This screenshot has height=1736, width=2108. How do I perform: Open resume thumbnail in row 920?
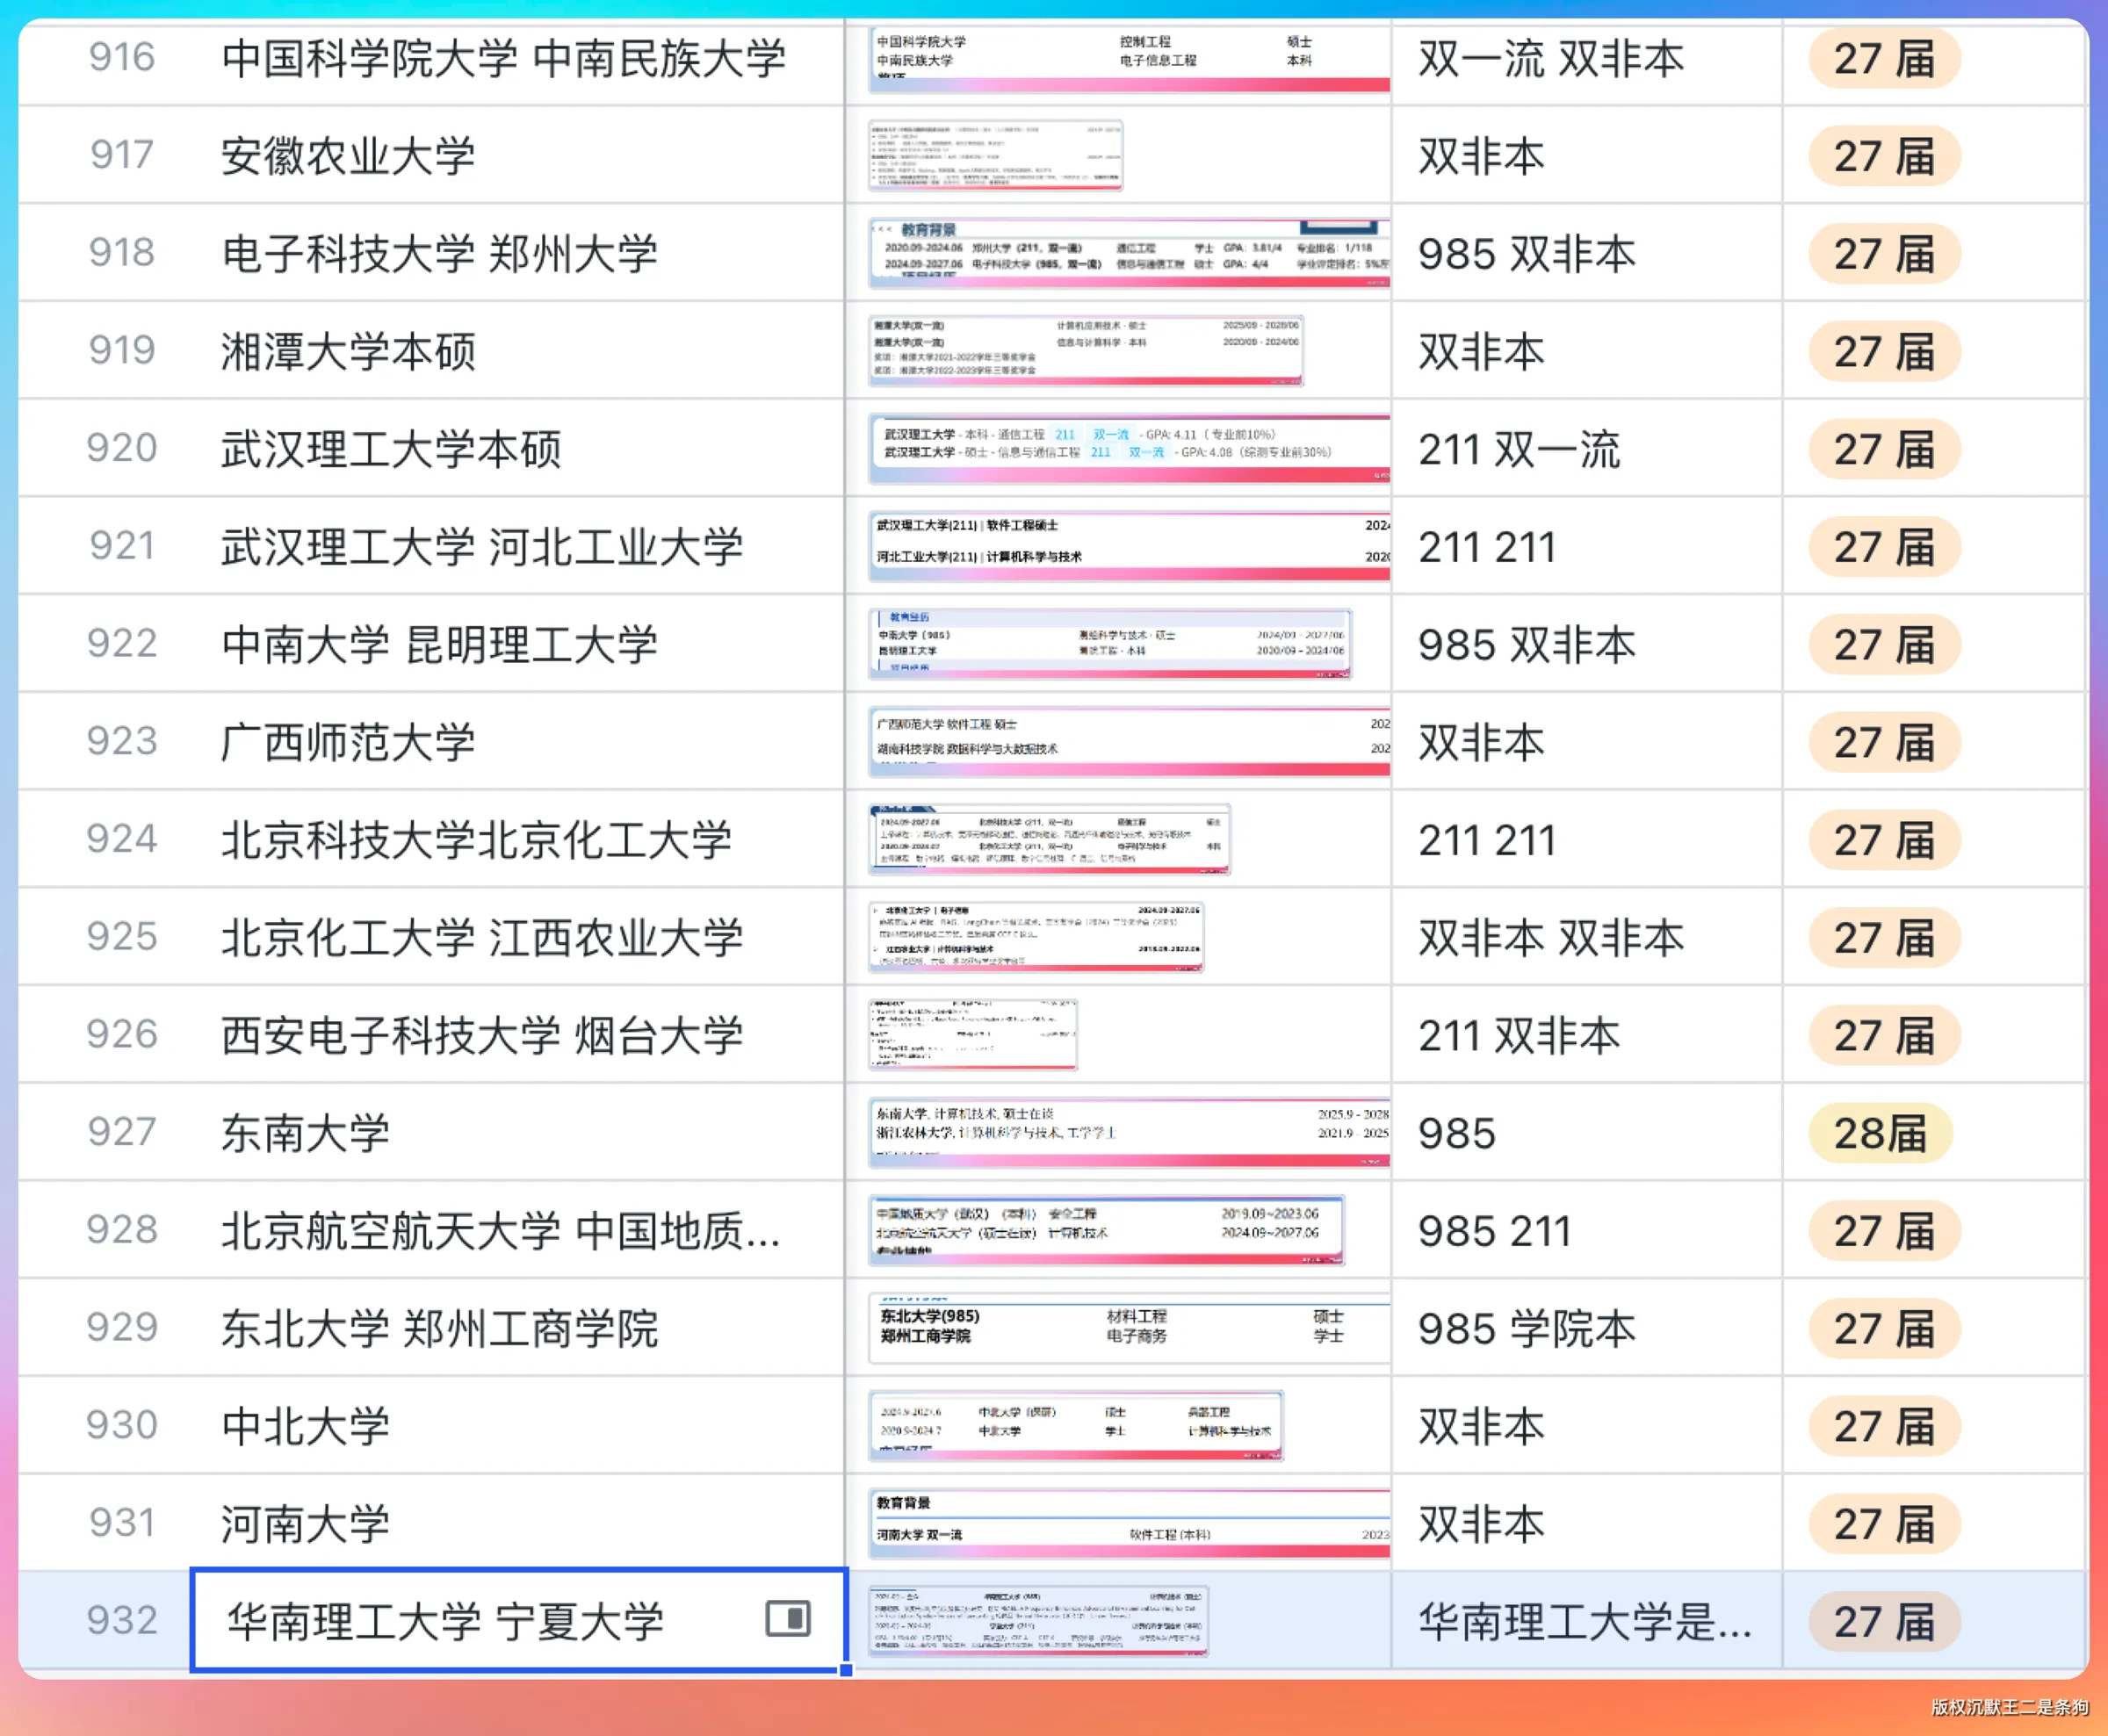(1129, 449)
